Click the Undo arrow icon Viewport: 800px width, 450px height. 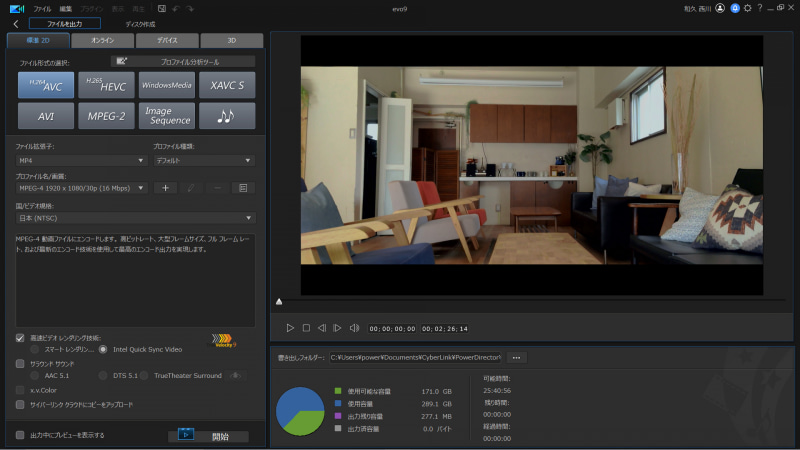tap(176, 9)
